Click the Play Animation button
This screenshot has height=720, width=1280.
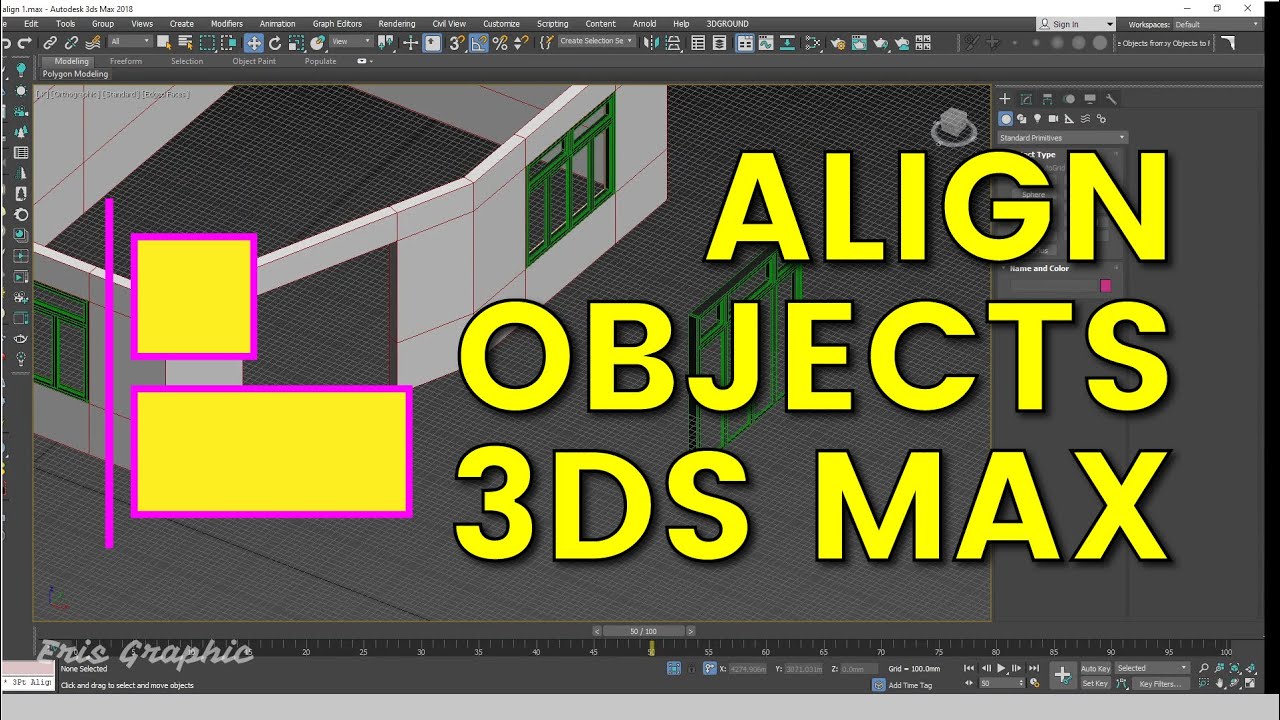tap(1001, 668)
